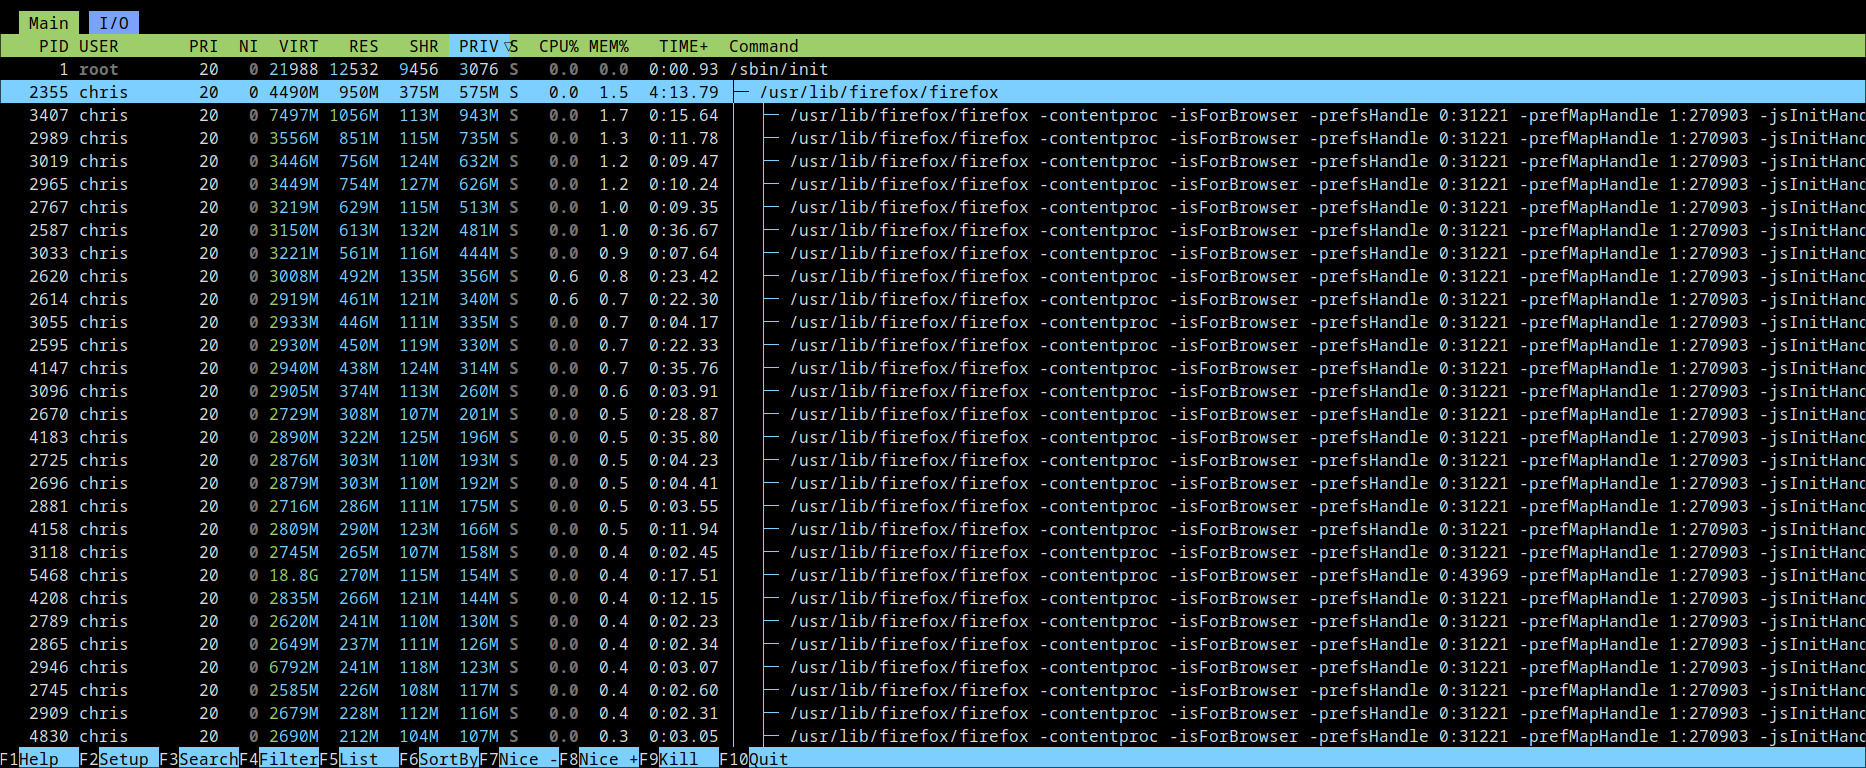This screenshot has width=1866, height=768.
Task: Select process row with PID 2865
Action: point(932,644)
